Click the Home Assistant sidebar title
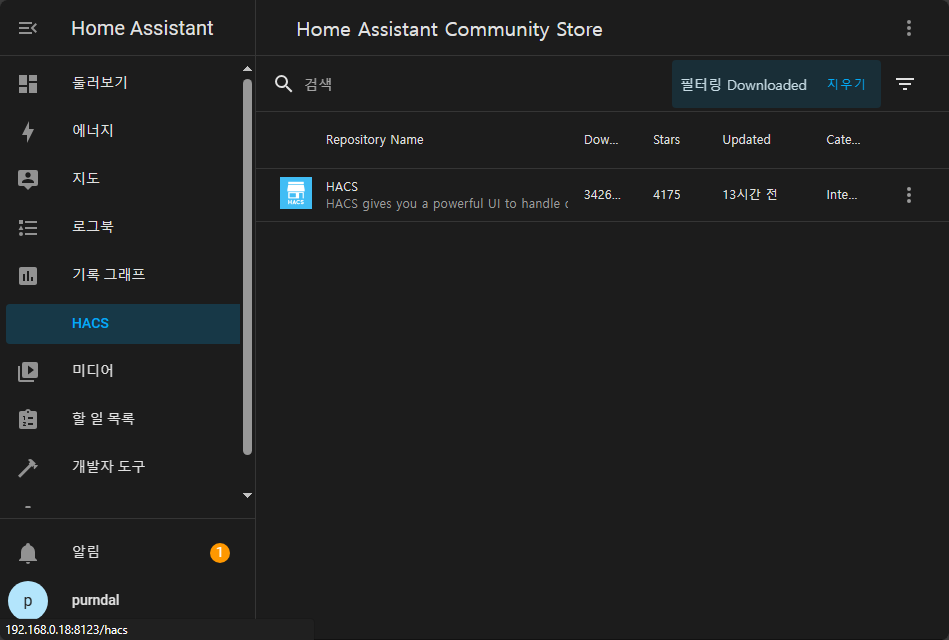The width and height of the screenshot is (949, 640). click(x=142, y=28)
